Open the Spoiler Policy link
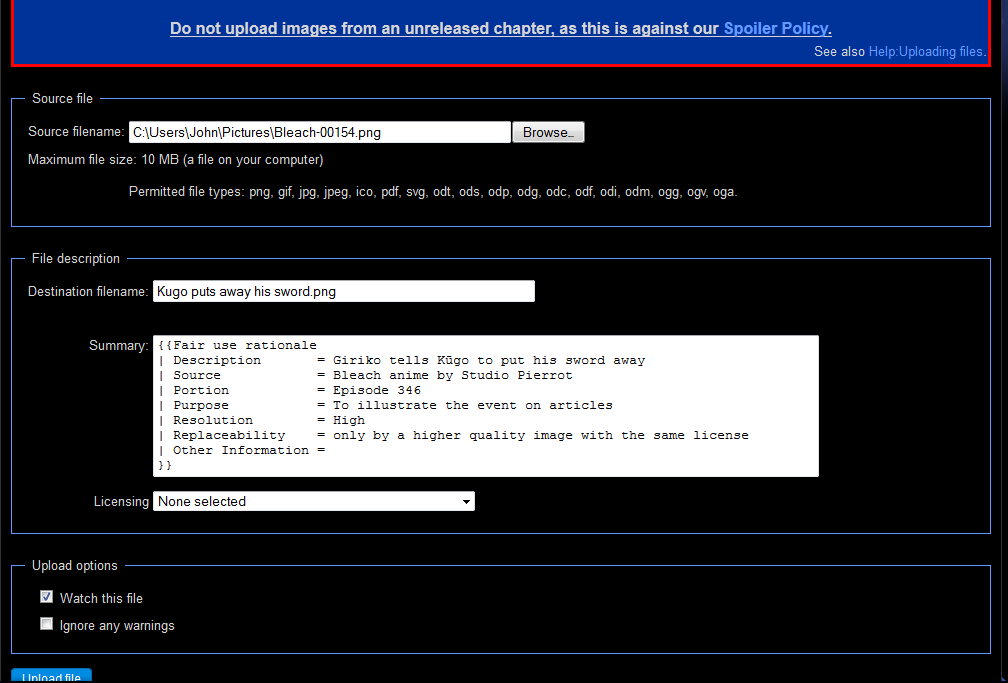 (775, 28)
